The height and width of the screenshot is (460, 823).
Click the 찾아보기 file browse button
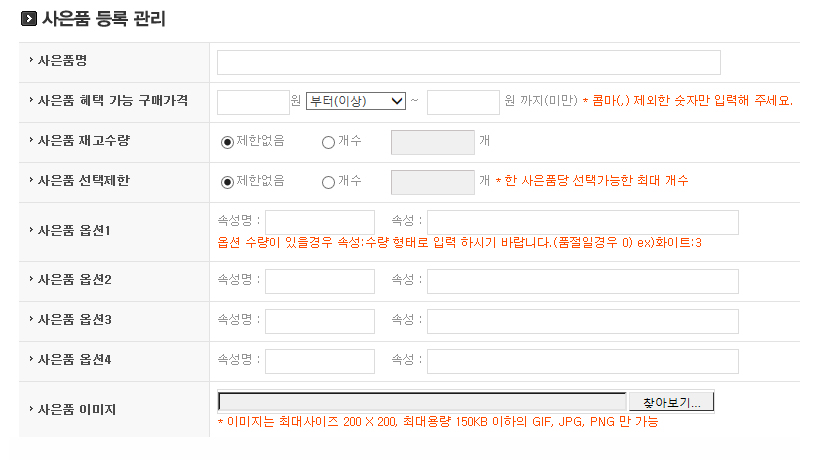(671, 402)
